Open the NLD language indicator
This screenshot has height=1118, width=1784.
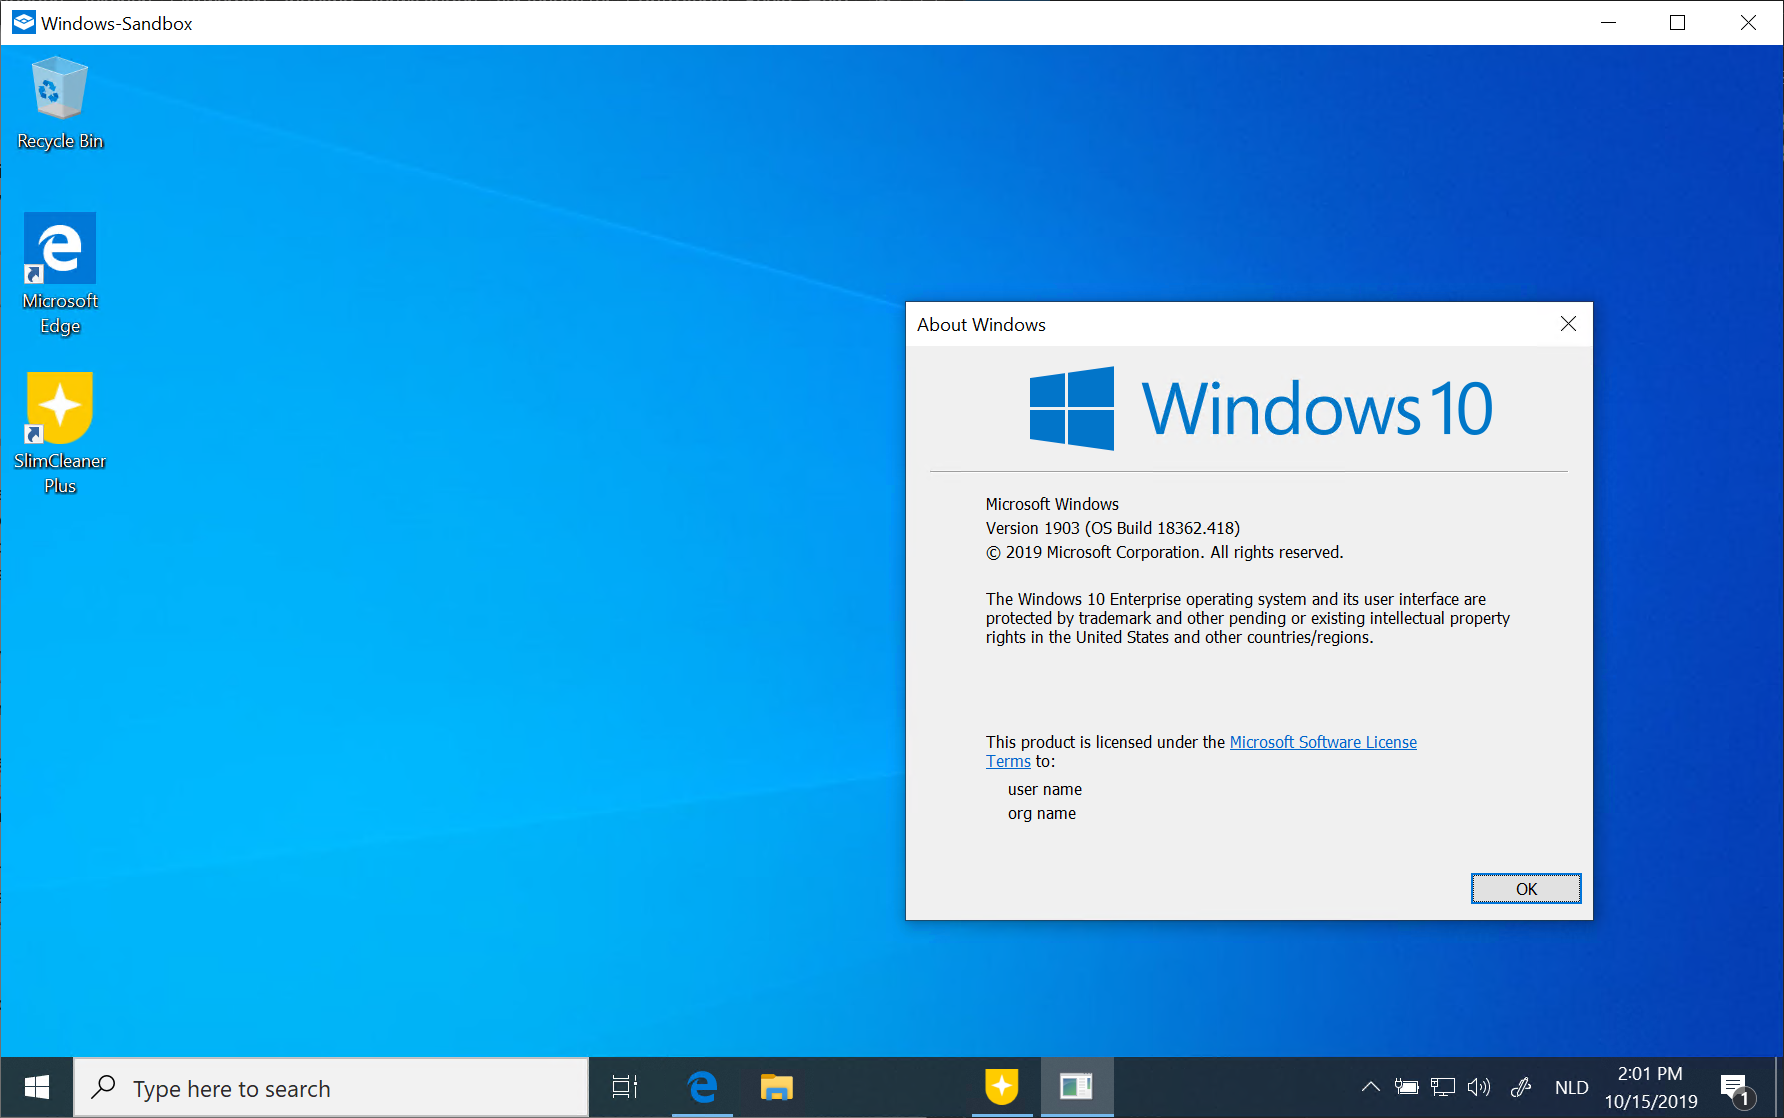click(x=1572, y=1087)
